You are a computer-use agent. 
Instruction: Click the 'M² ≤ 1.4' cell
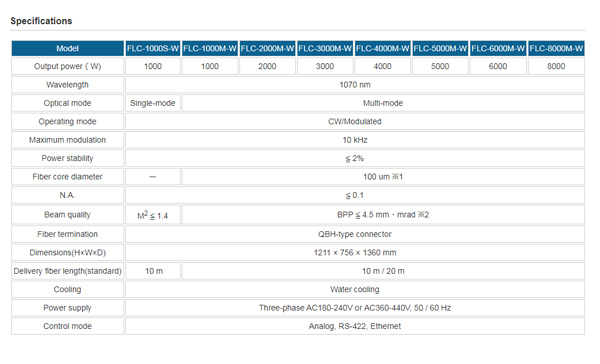[153, 215]
